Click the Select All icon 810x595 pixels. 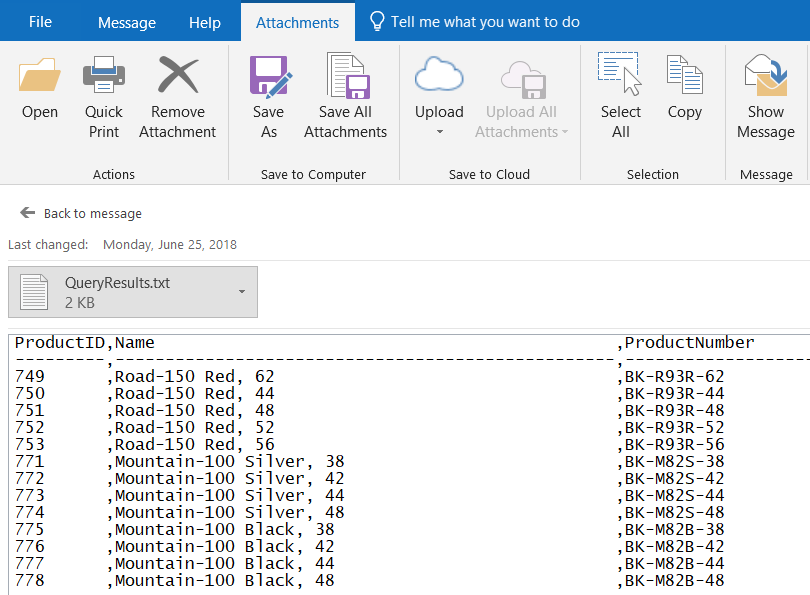coord(620,76)
